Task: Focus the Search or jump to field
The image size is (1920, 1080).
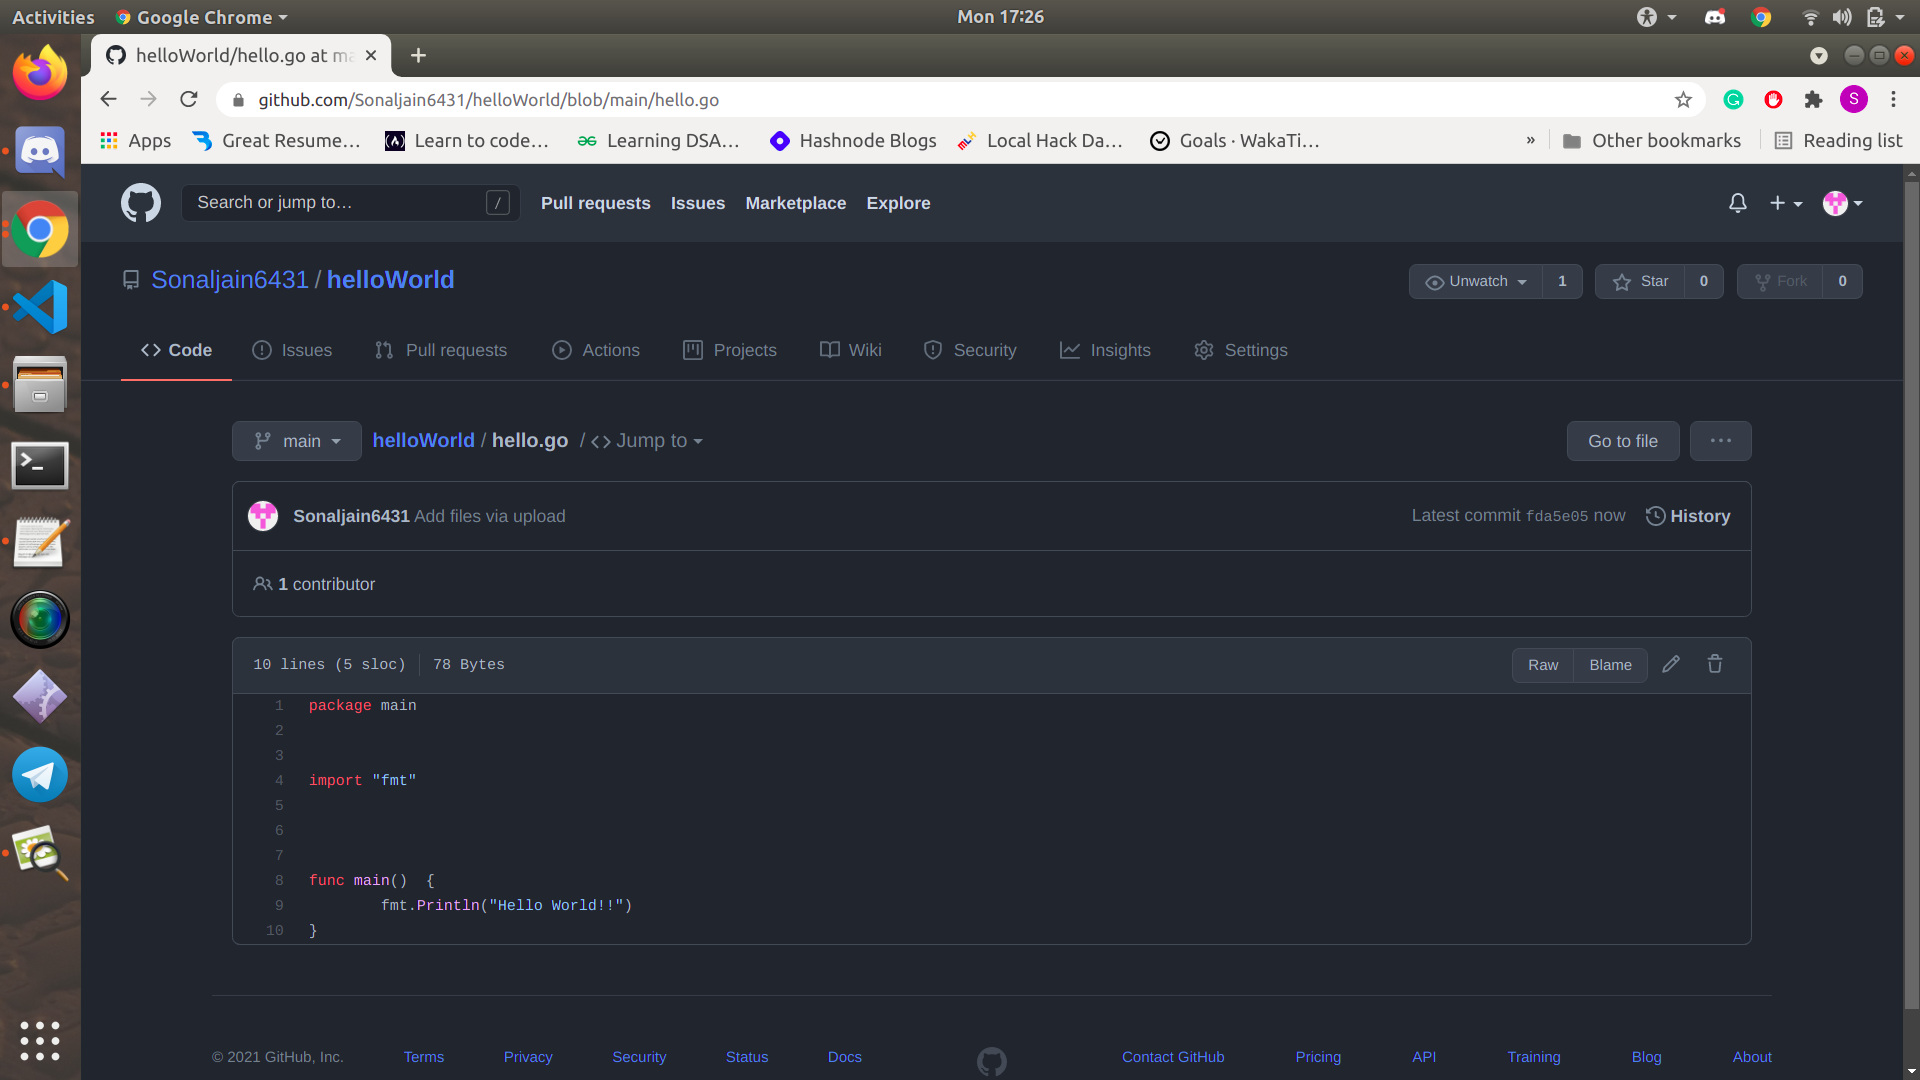Action: (340, 203)
